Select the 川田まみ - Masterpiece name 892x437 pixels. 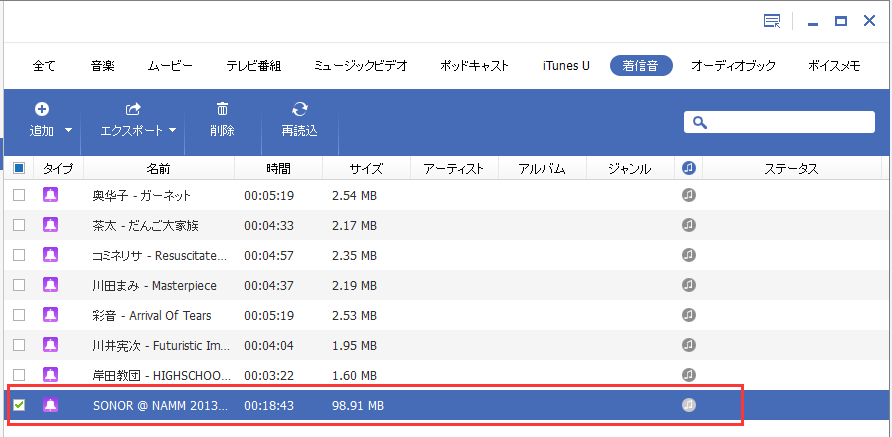click(154, 285)
